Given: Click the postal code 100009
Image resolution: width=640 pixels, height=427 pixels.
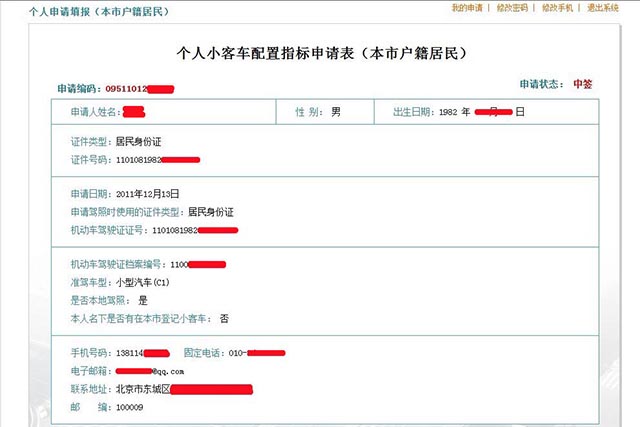Looking at the screenshot, I should tap(130, 407).
